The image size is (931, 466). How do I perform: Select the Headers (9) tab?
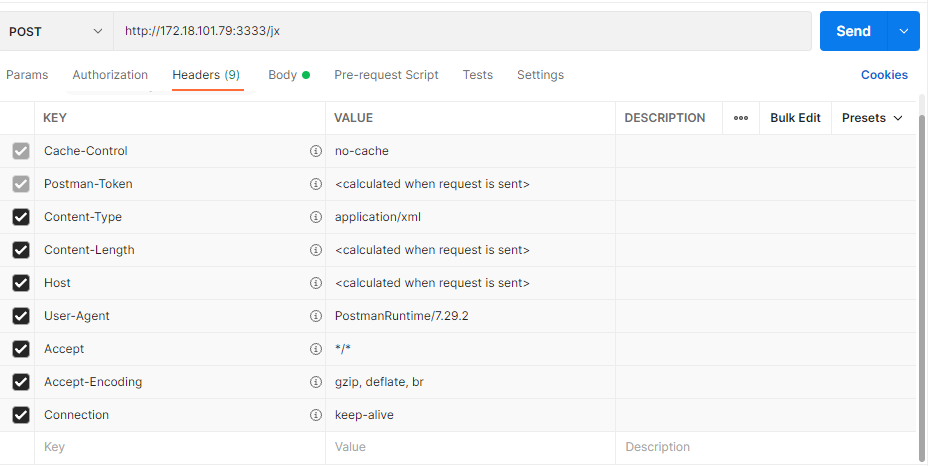pyautogui.click(x=206, y=75)
